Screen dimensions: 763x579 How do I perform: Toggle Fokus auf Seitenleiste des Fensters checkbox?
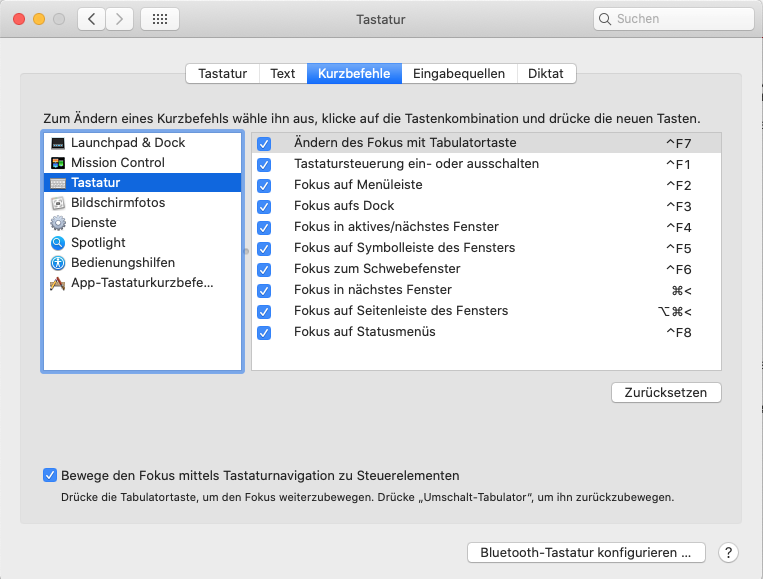[264, 311]
